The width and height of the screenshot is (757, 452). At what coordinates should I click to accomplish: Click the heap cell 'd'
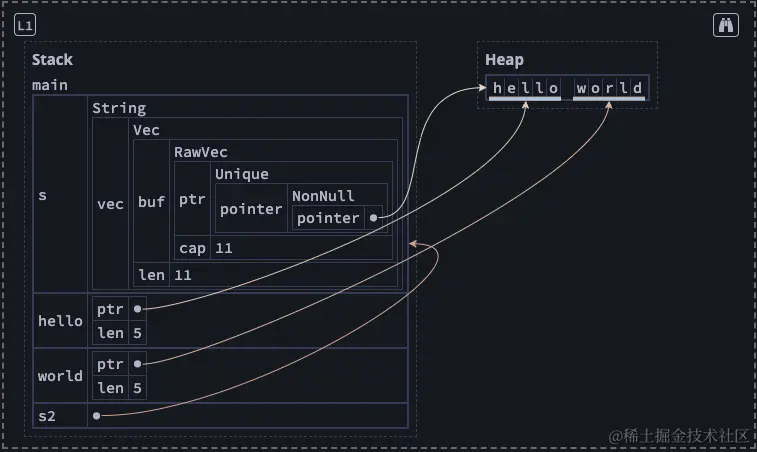pos(638,88)
